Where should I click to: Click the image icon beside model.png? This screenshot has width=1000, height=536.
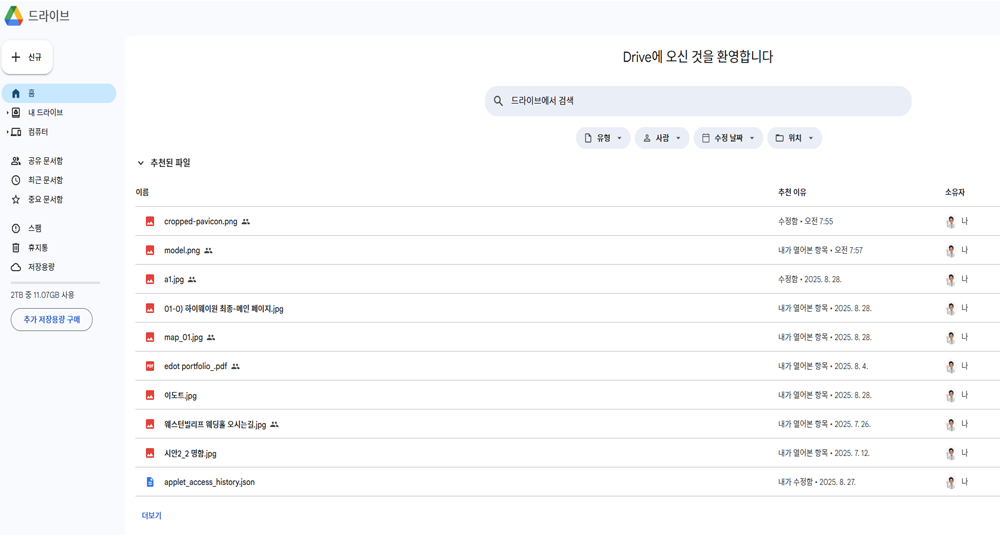(150, 251)
